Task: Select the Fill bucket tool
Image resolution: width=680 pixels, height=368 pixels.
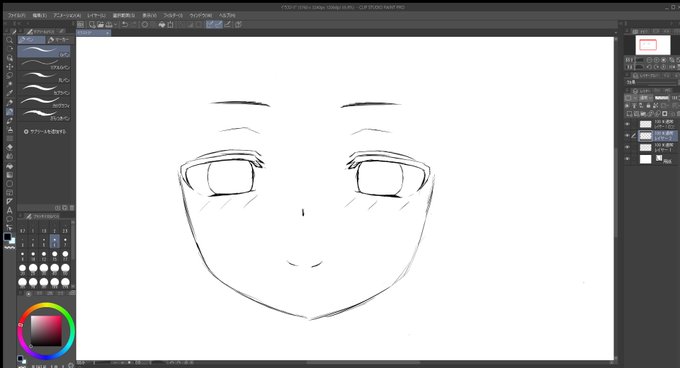Action: click(10, 166)
